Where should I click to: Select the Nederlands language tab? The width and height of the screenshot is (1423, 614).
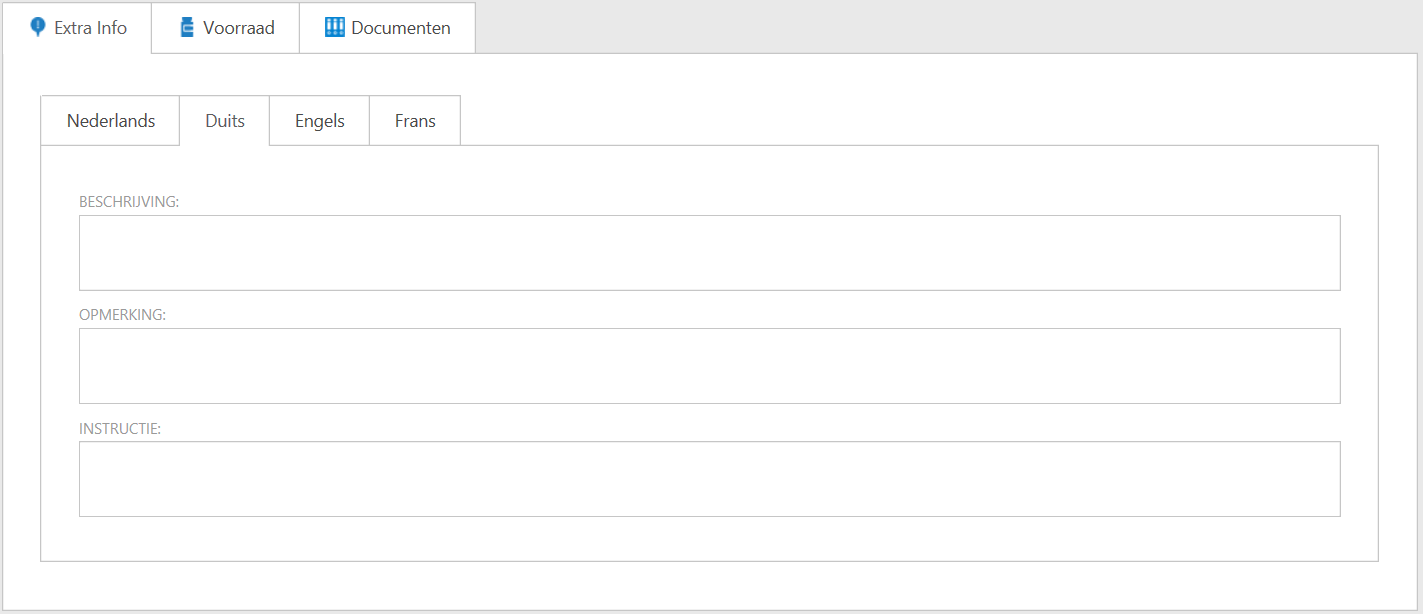coord(111,121)
